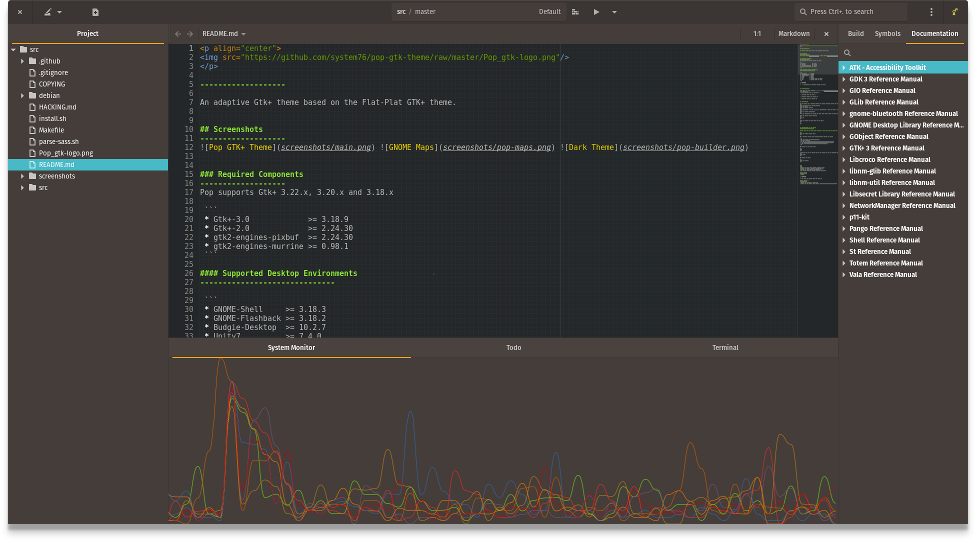Click screenshots/main.png link in editor
Viewport: 976px width, 542px height.
click(x=326, y=147)
